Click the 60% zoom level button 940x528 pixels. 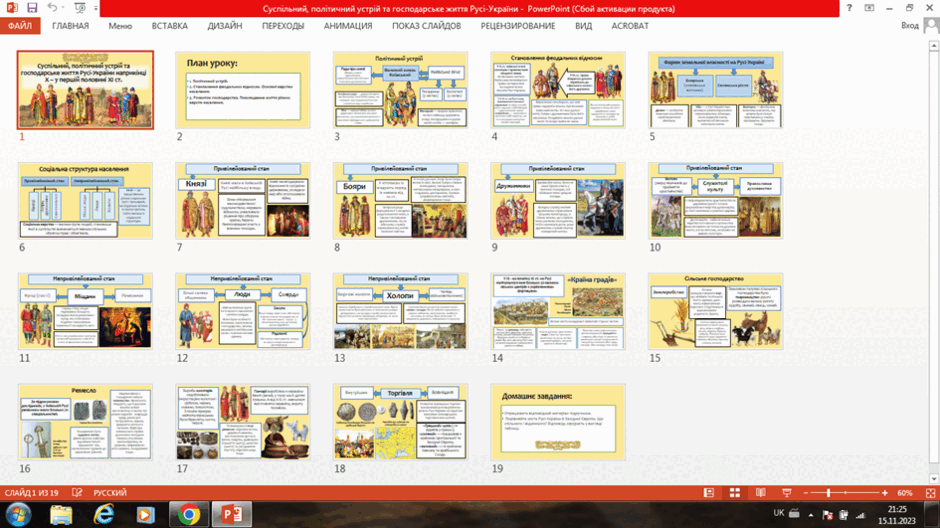tap(905, 493)
